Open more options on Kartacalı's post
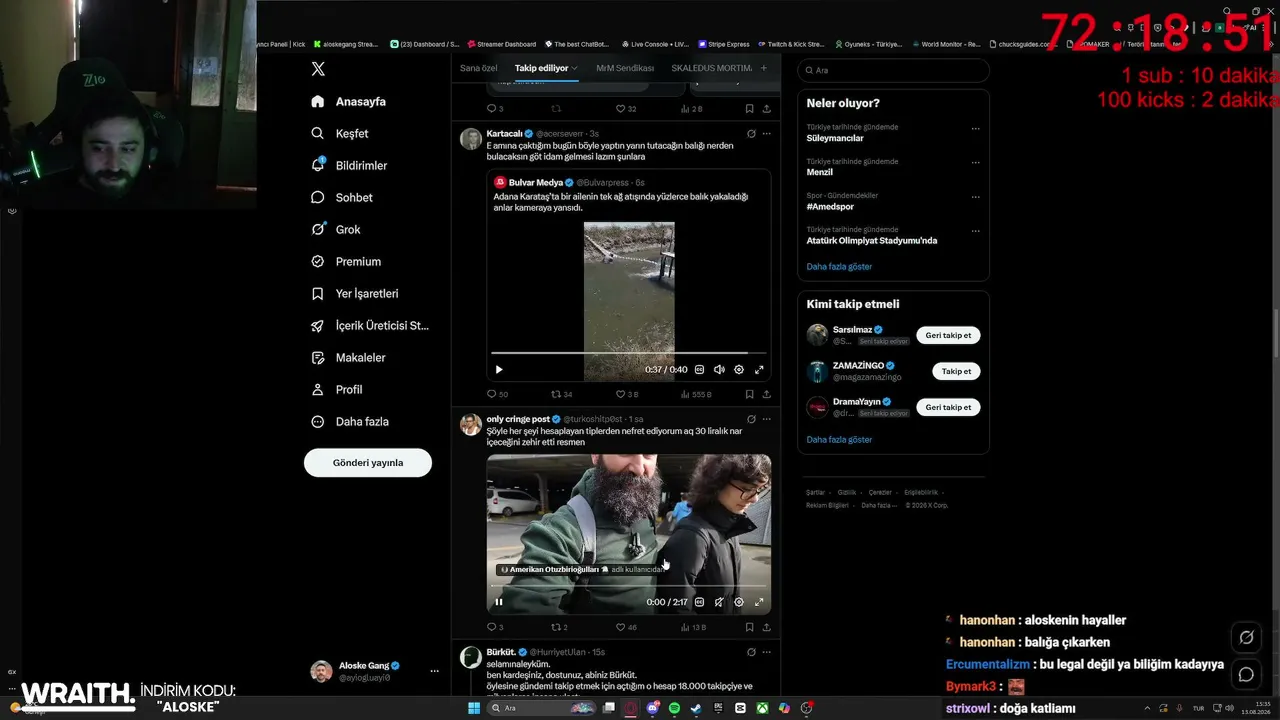 [767, 133]
